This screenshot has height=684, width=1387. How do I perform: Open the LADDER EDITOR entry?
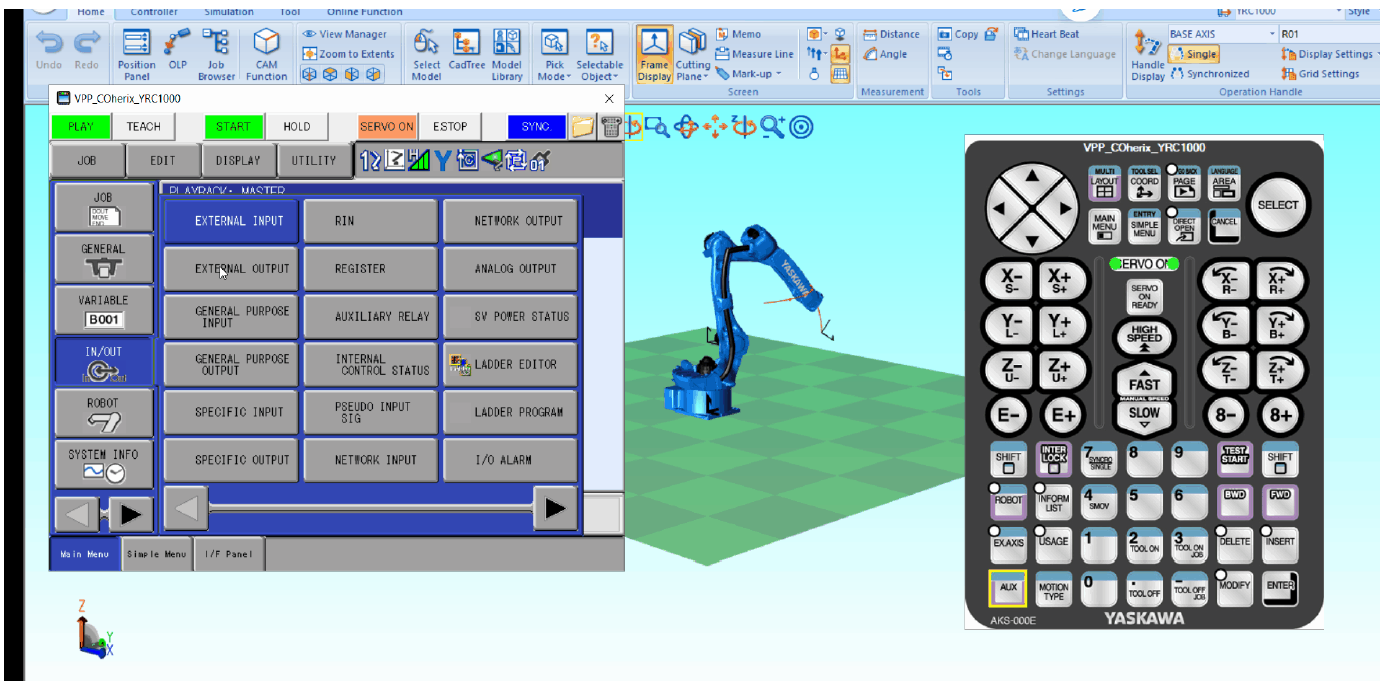[x=510, y=364]
